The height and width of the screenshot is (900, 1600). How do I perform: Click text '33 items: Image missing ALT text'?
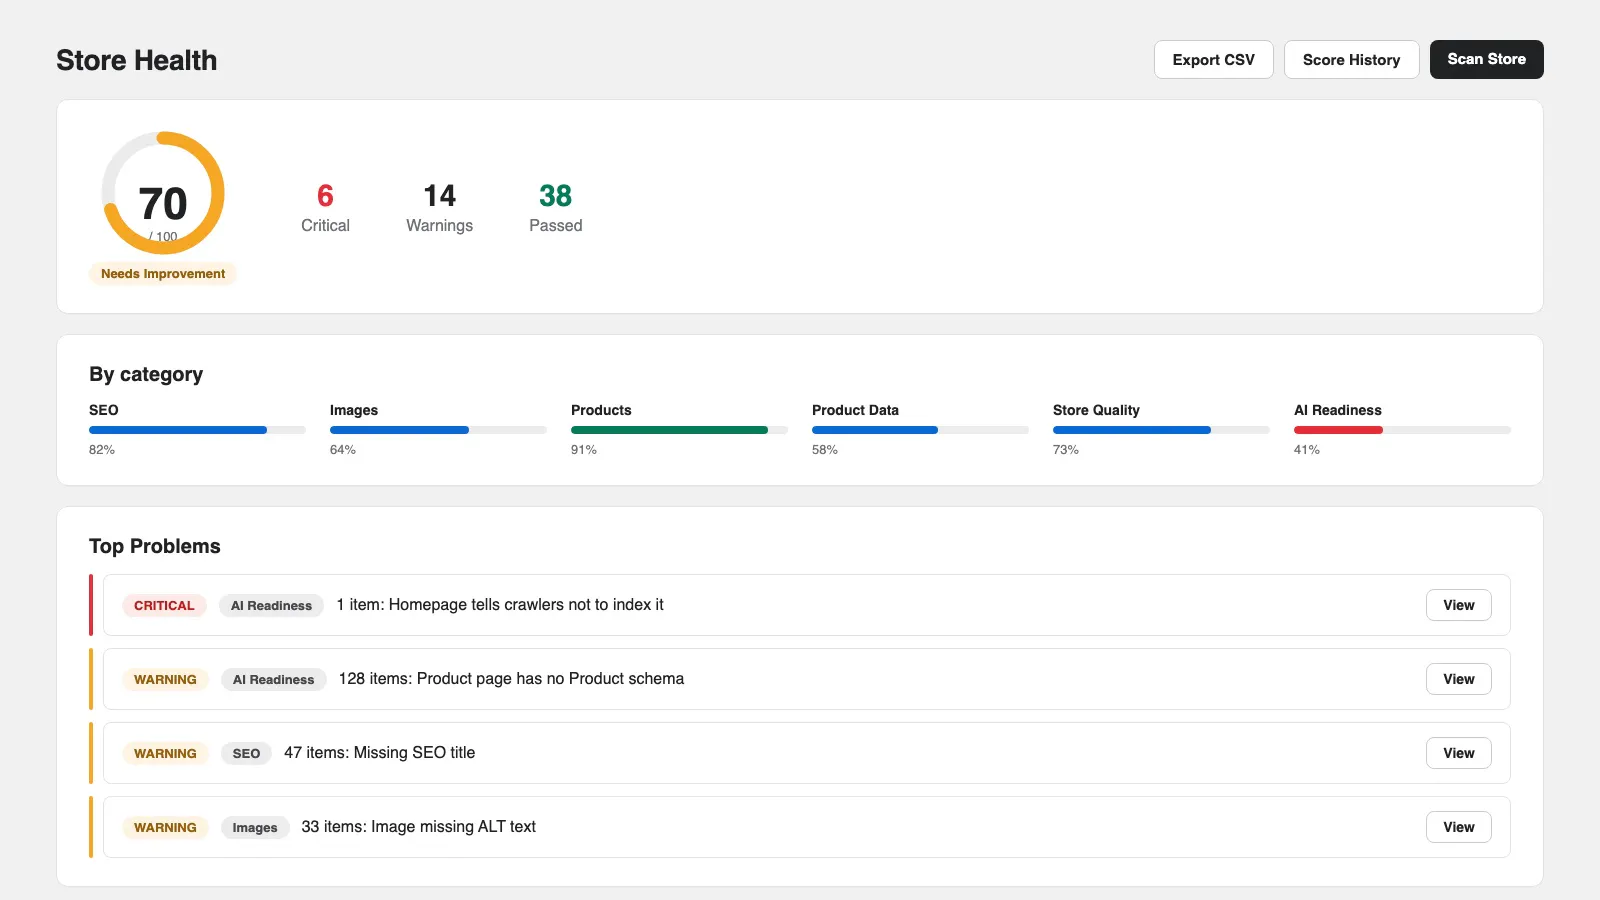point(418,827)
